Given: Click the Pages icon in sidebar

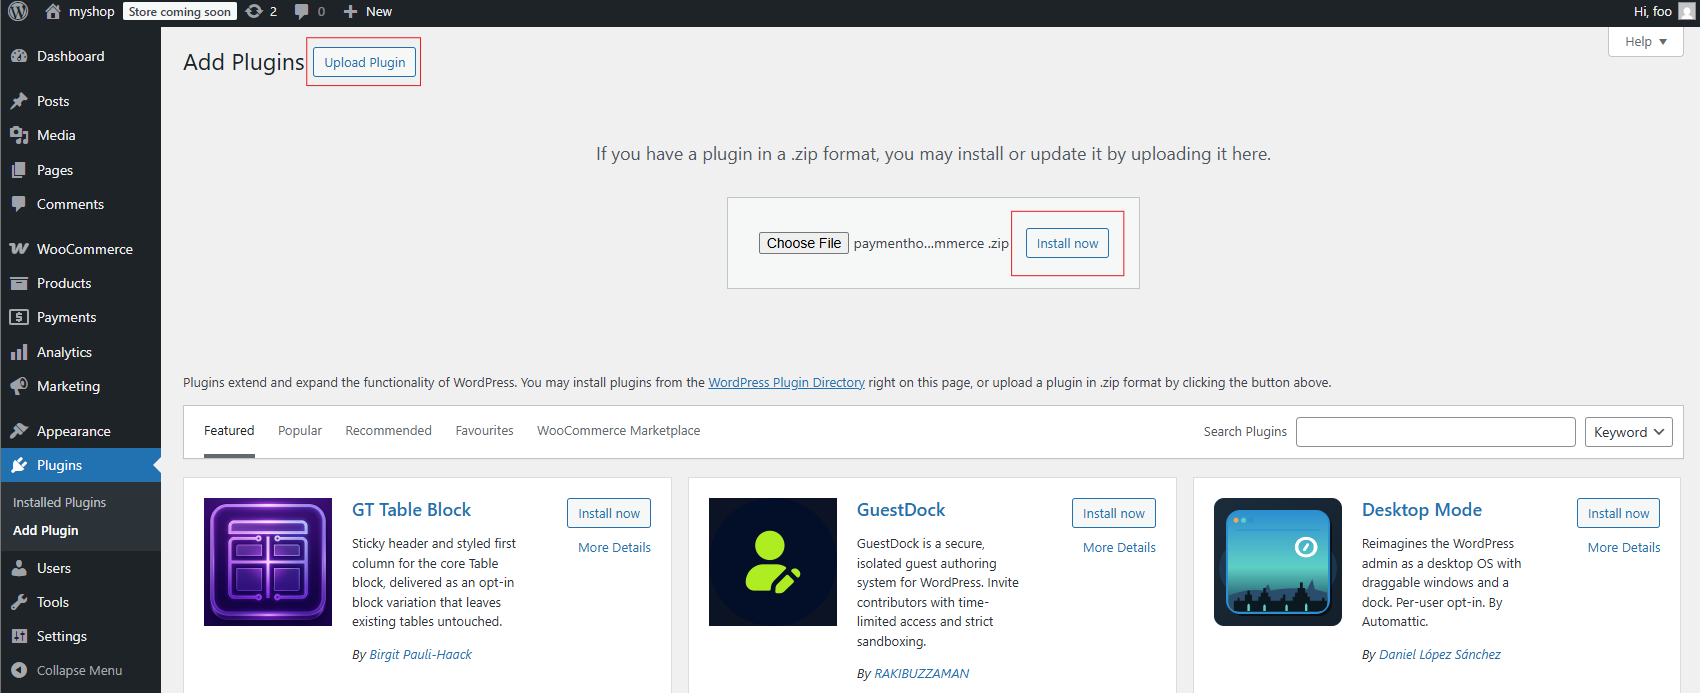Looking at the screenshot, I should 19,170.
